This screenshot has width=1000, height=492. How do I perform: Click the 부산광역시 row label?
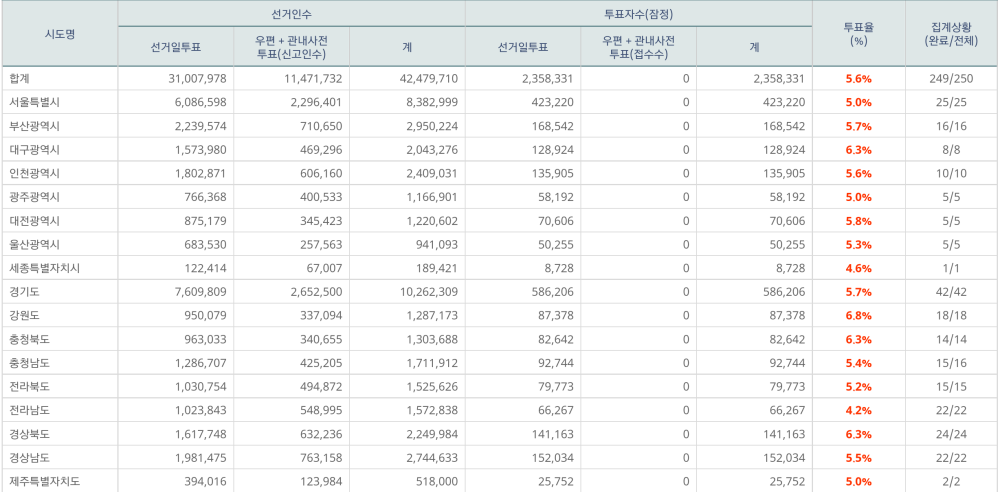click(34, 126)
